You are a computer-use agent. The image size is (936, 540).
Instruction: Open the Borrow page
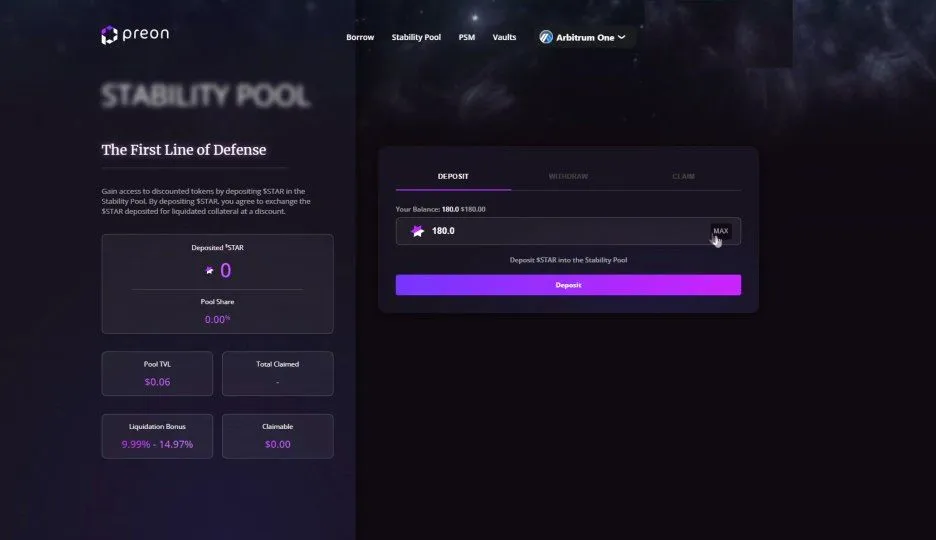click(360, 37)
